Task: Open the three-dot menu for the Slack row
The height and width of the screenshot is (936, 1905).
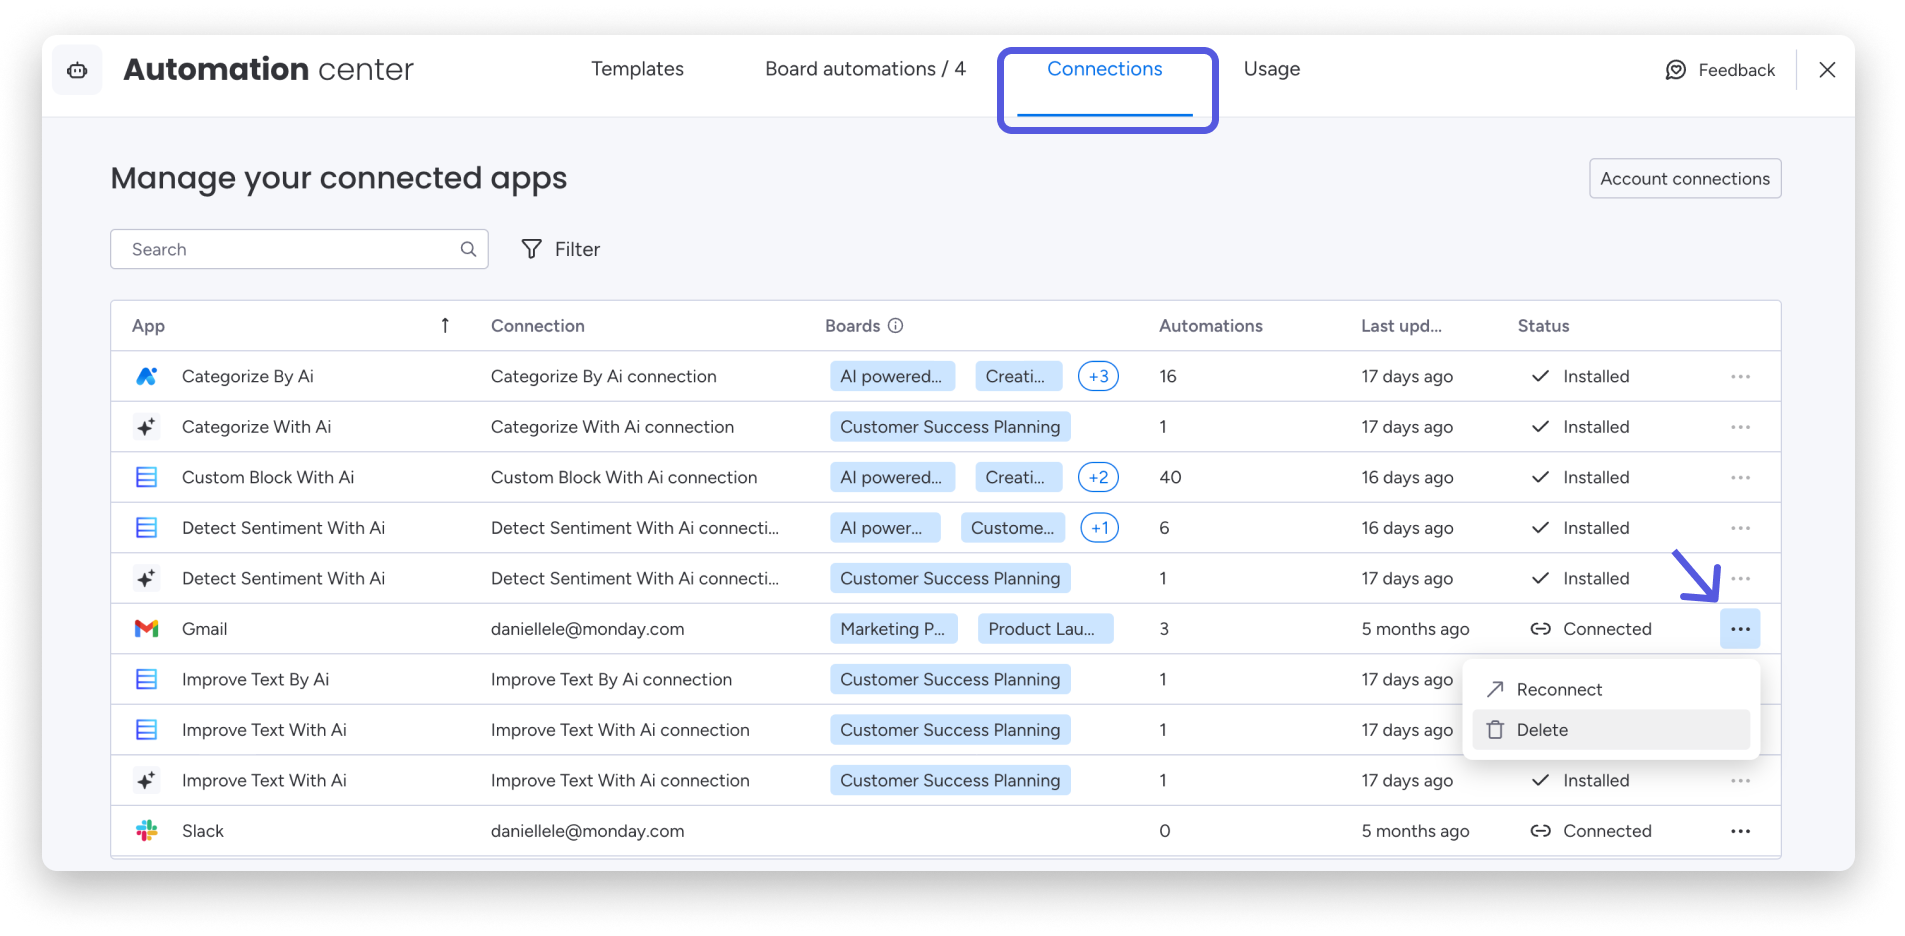Action: 1740,830
